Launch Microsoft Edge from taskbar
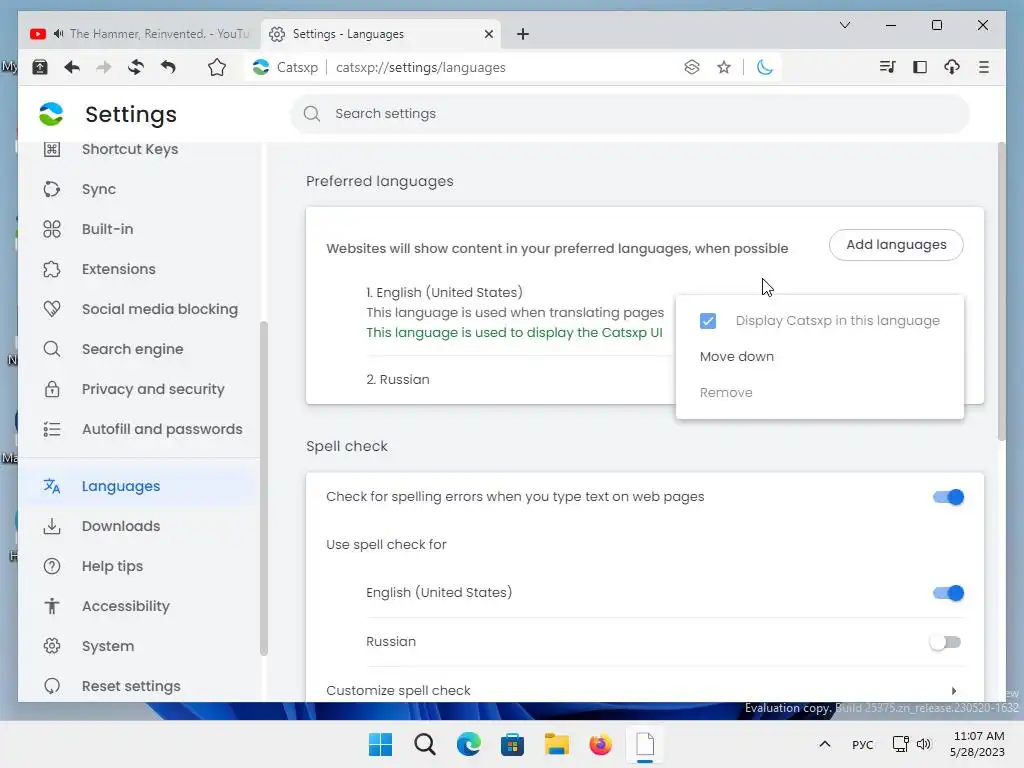The width and height of the screenshot is (1024, 768). click(468, 744)
